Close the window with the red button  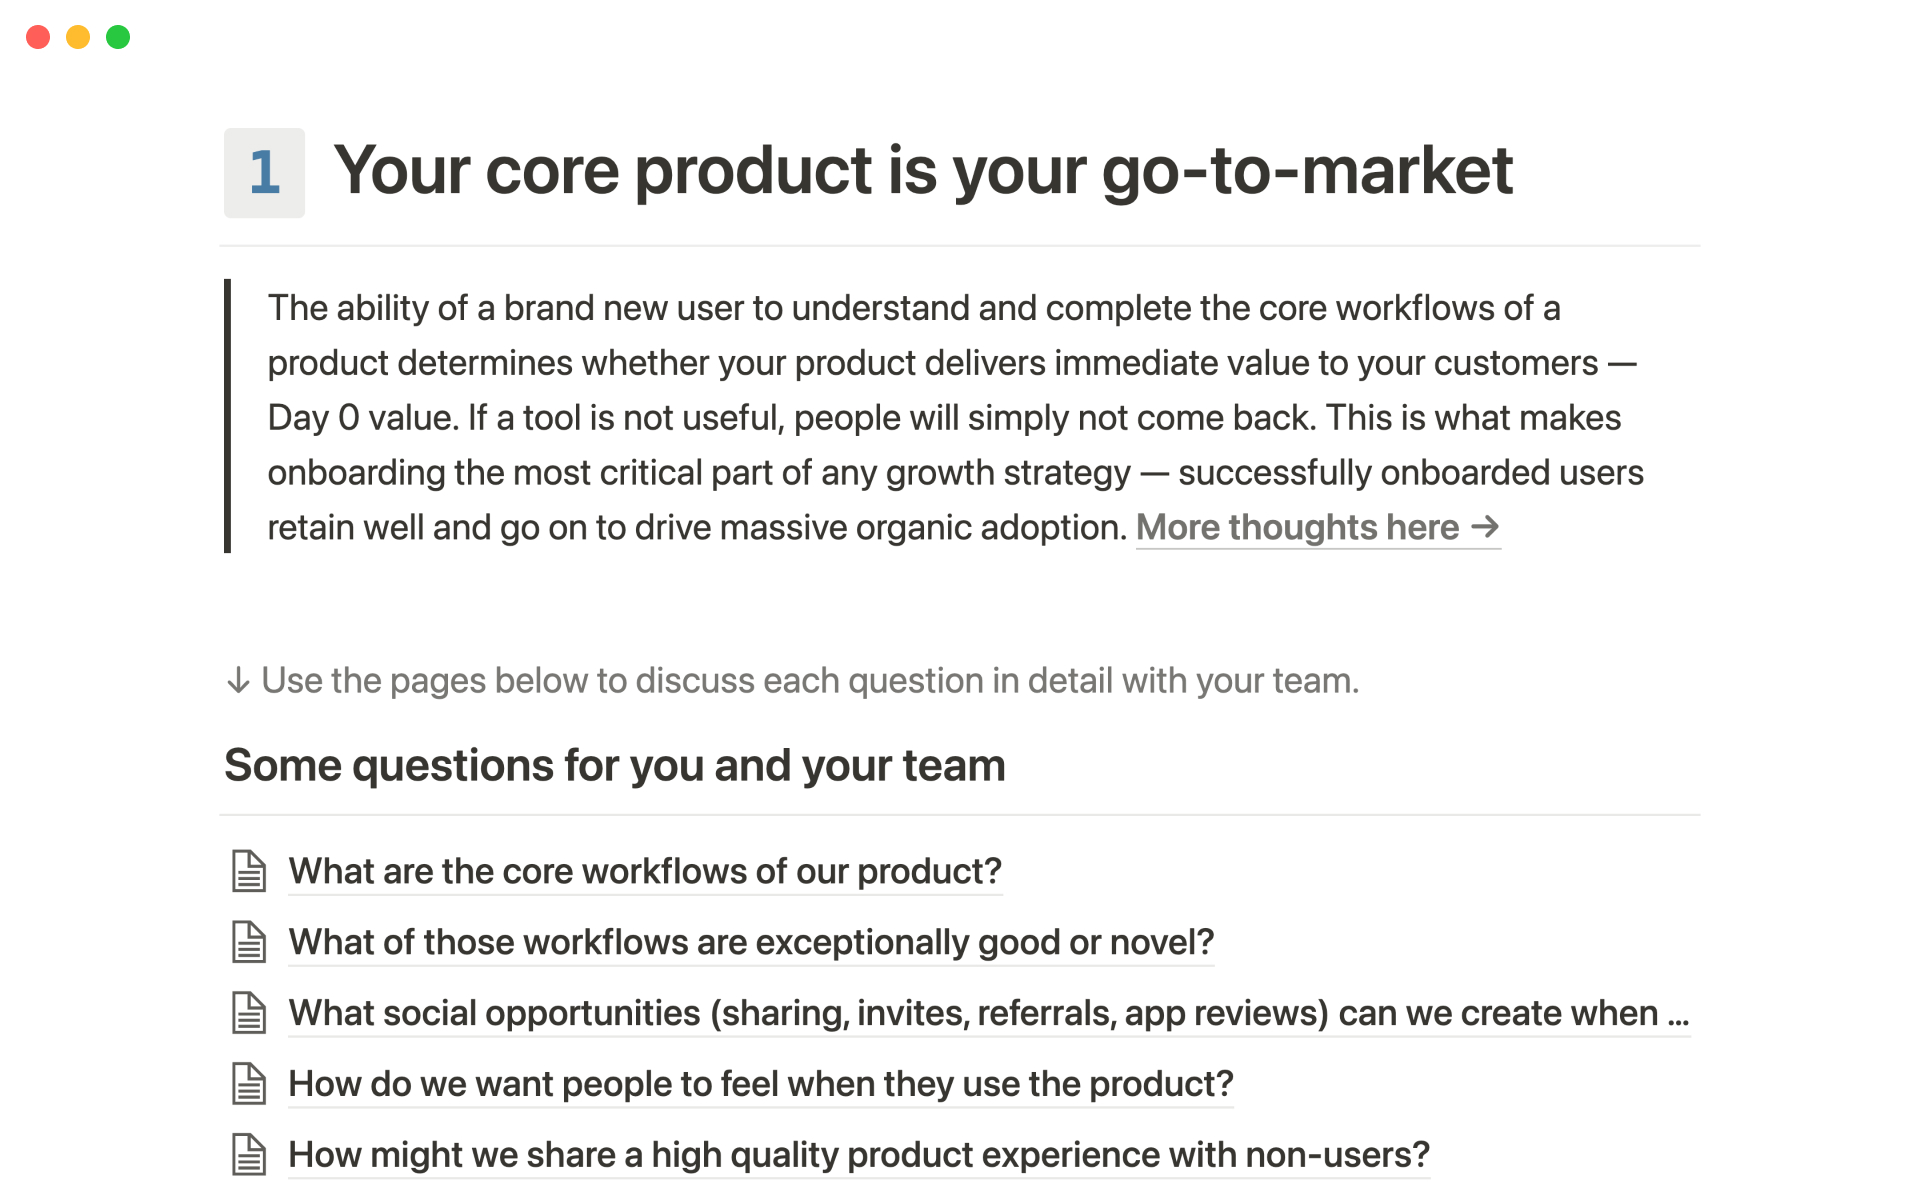(x=38, y=37)
